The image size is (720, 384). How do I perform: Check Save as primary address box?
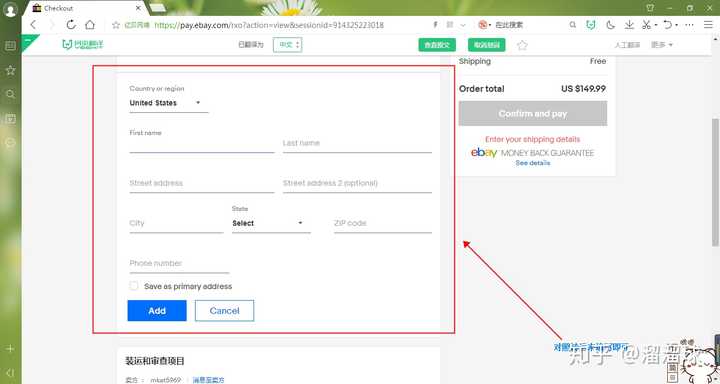point(134,286)
